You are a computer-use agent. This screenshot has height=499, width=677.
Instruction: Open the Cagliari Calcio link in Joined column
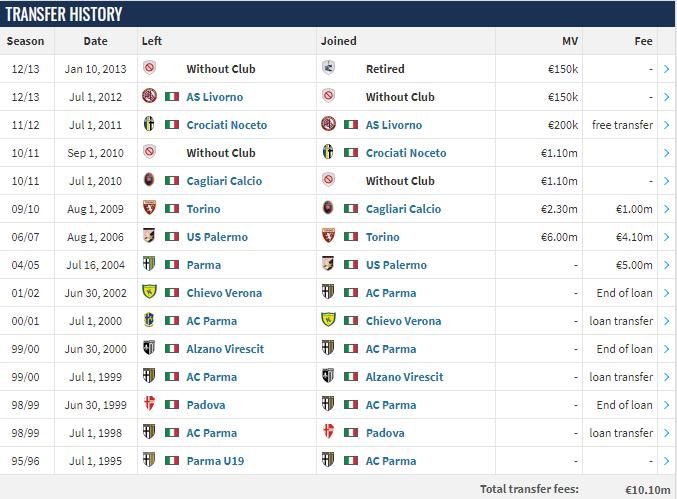403,209
